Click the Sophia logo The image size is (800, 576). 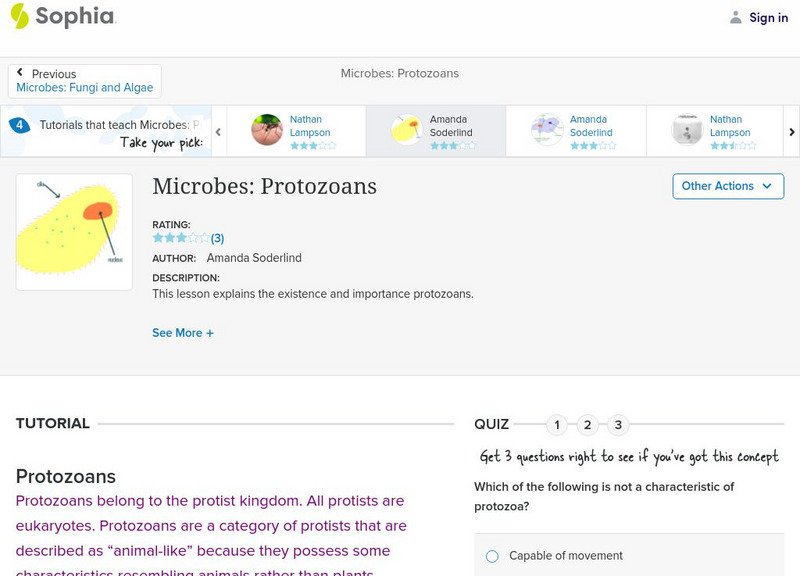point(63,17)
